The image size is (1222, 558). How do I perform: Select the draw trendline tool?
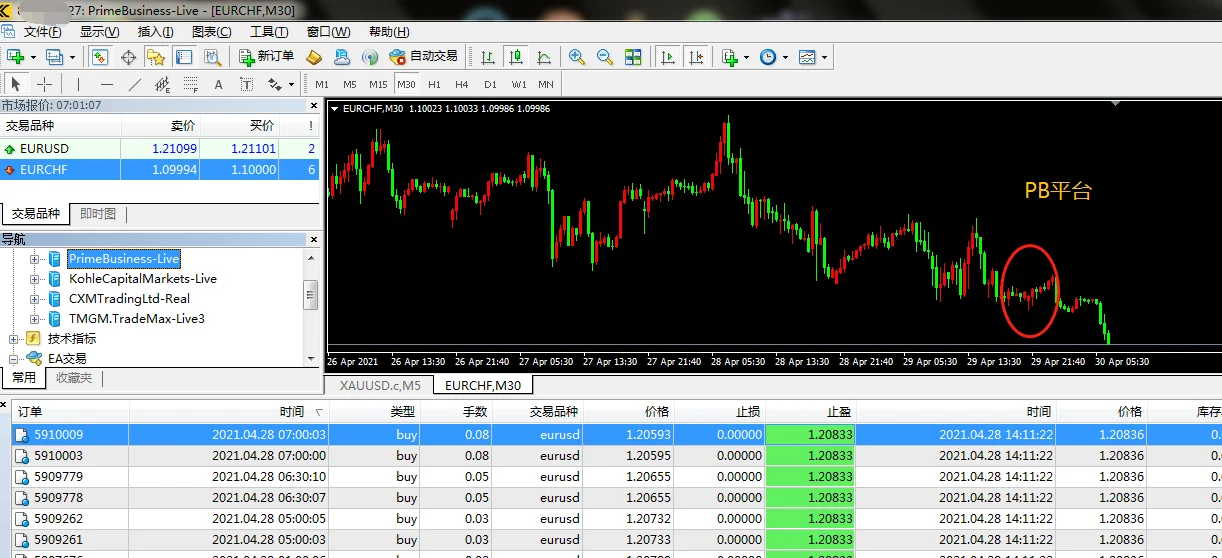click(x=135, y=84)
